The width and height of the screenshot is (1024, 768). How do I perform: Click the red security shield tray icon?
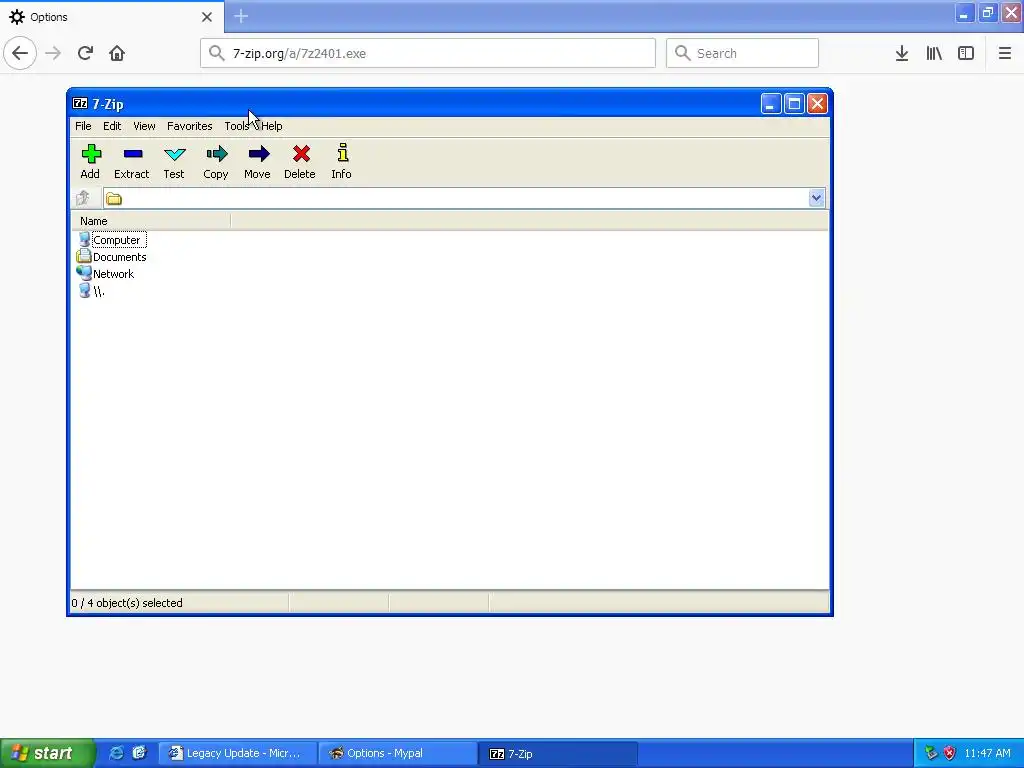click(x=950, y=753)
